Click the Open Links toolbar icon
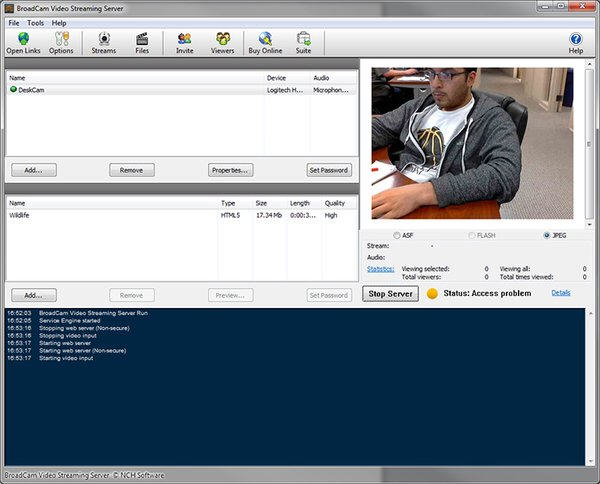600x484 pixels. click(23, 39)
